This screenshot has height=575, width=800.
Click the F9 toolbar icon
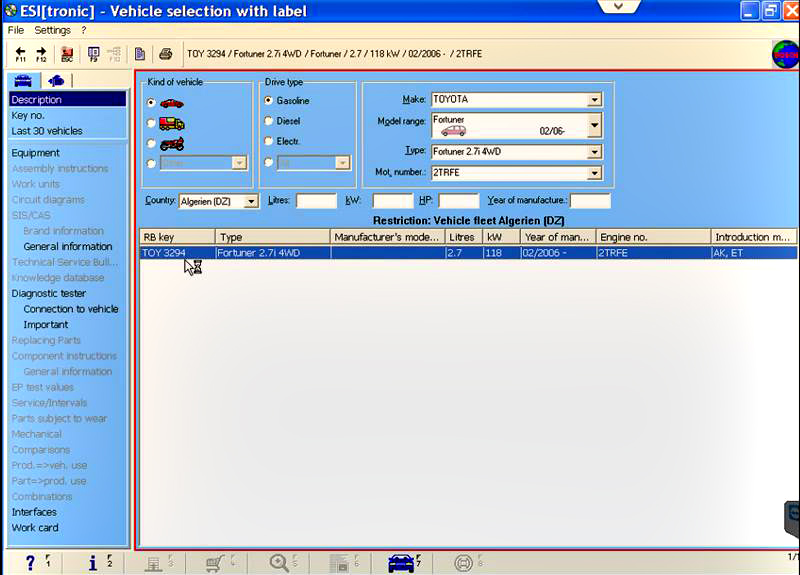93,54
